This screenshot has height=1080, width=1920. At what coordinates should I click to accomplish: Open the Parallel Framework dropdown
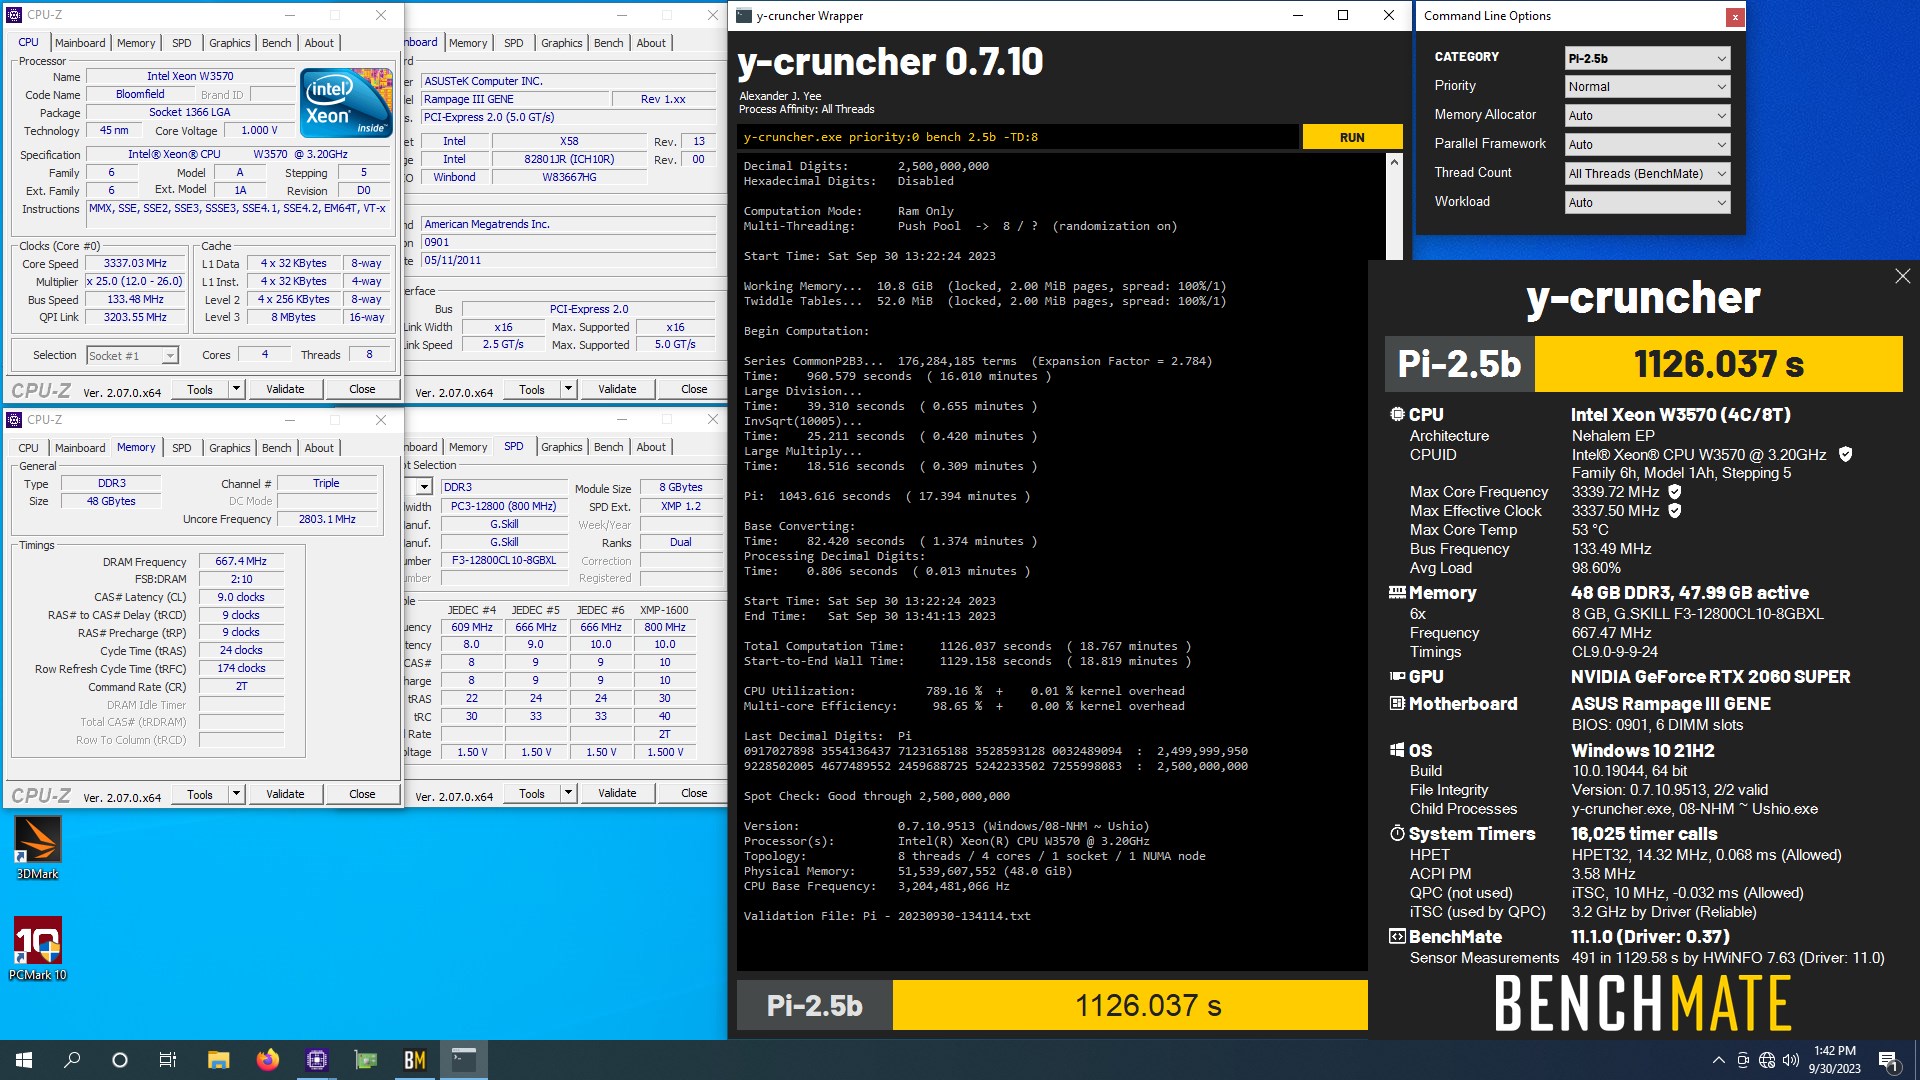click(1647, 144)
